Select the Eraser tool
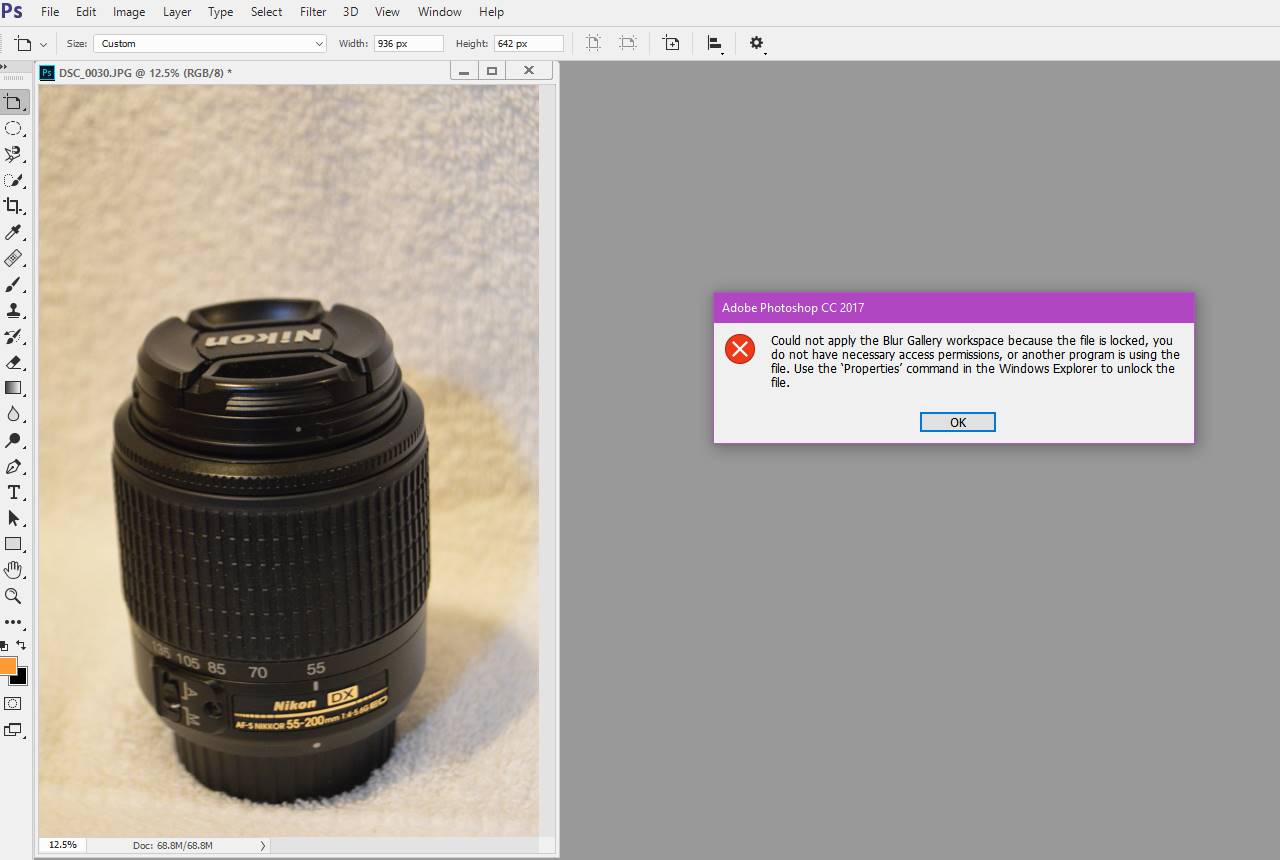 [x=14, y=362]
